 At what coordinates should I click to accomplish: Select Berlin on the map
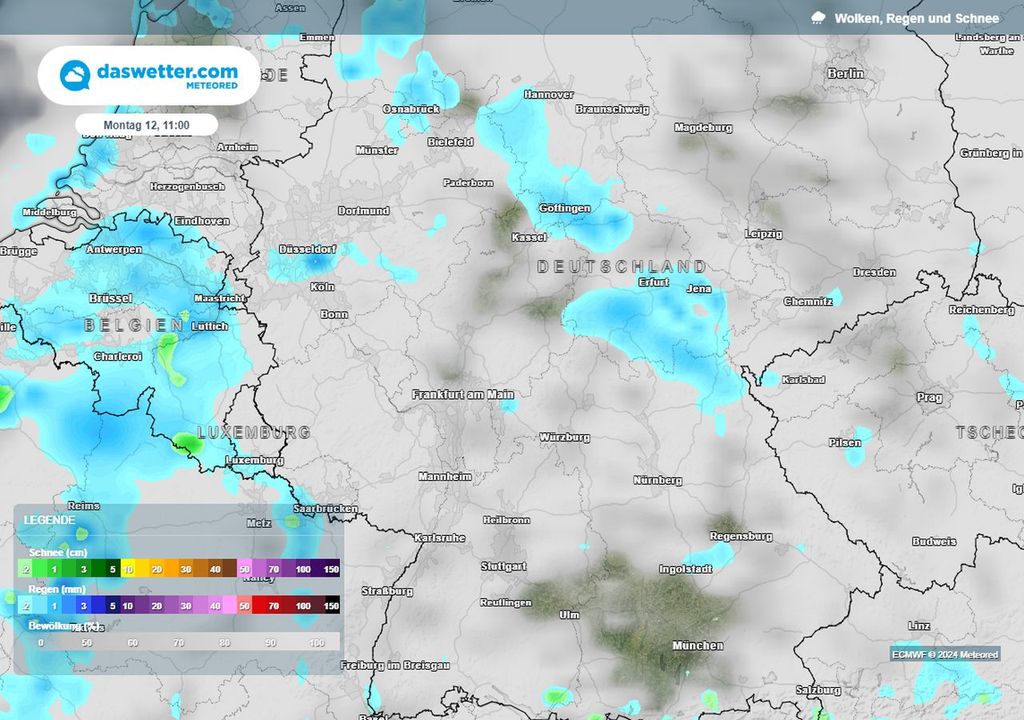(x=845, y=74)
